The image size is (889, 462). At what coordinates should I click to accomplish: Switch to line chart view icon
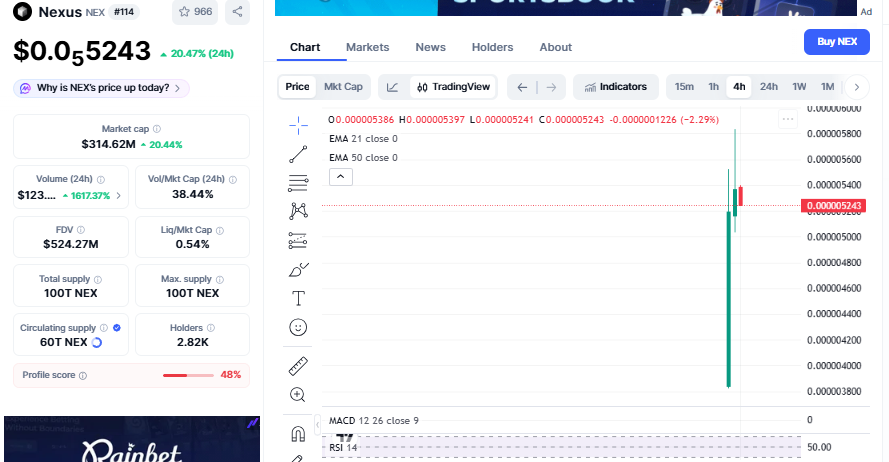point(392,87)
